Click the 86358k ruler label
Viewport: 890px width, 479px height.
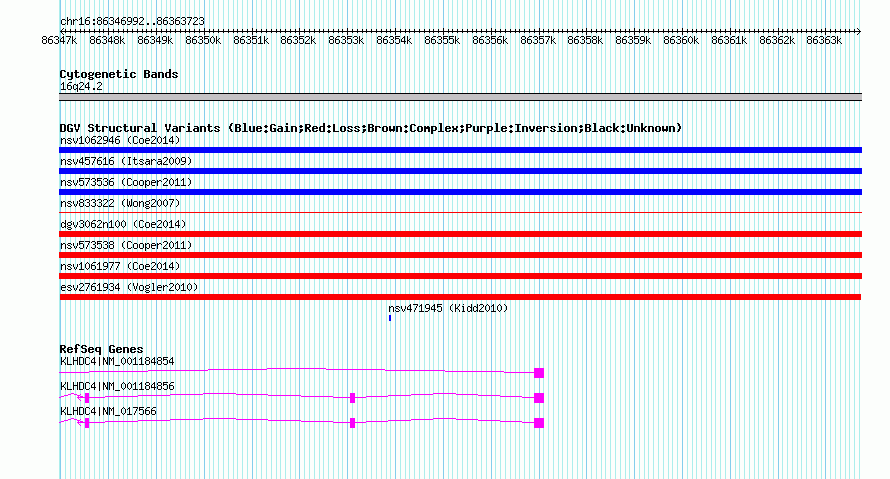(x=585, y=41)
